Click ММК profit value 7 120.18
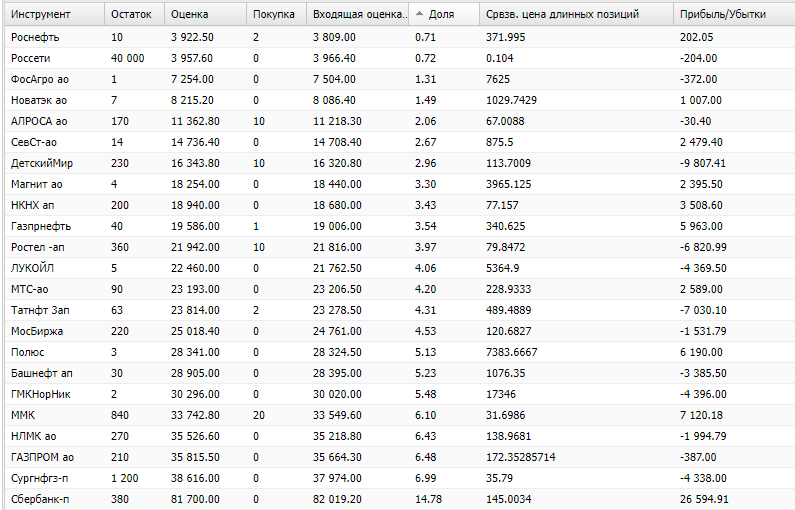Screen dimensions: 795x510 tap(701, 415)
